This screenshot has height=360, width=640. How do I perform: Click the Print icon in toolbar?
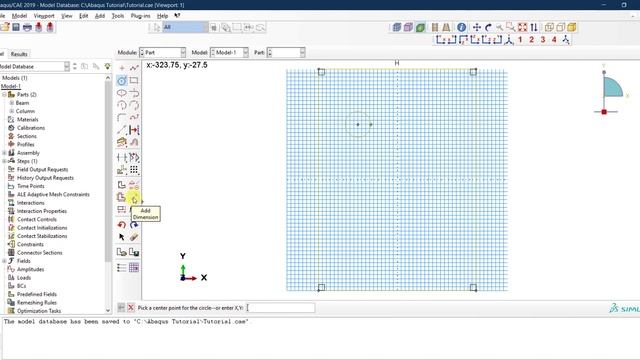tap(27, 27)
